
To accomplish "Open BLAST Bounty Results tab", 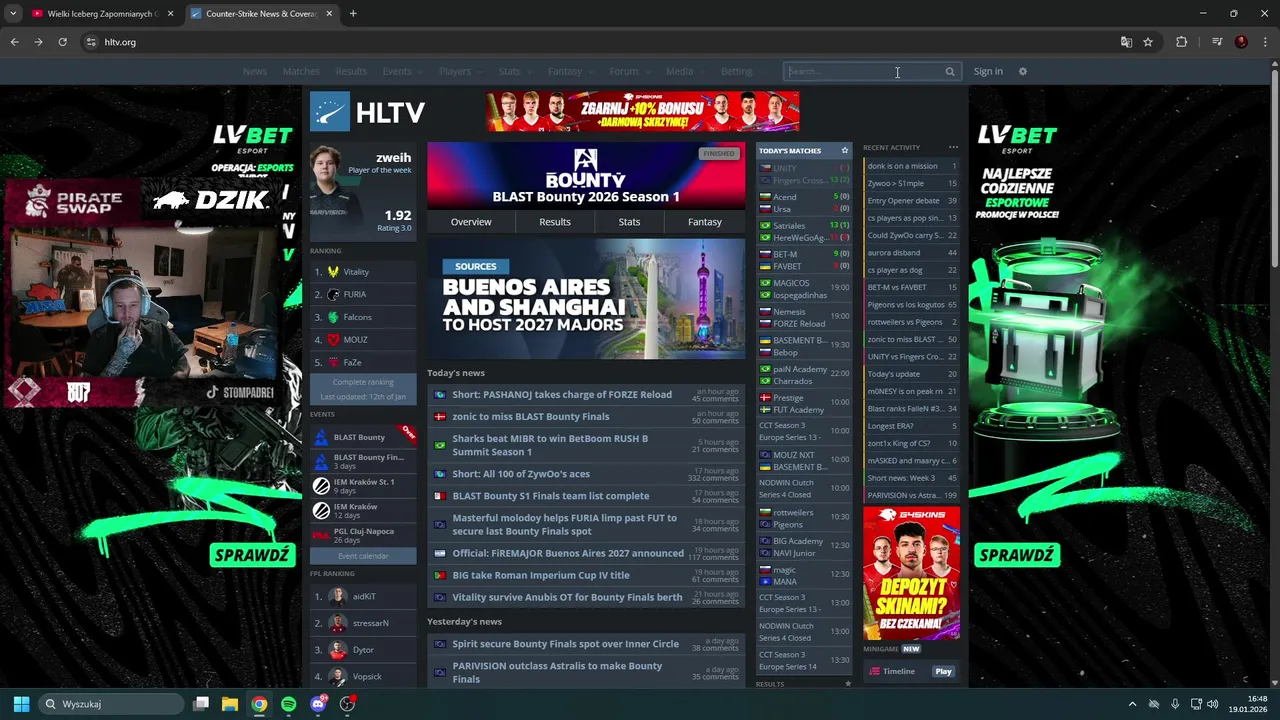I will tap(555, 222).
